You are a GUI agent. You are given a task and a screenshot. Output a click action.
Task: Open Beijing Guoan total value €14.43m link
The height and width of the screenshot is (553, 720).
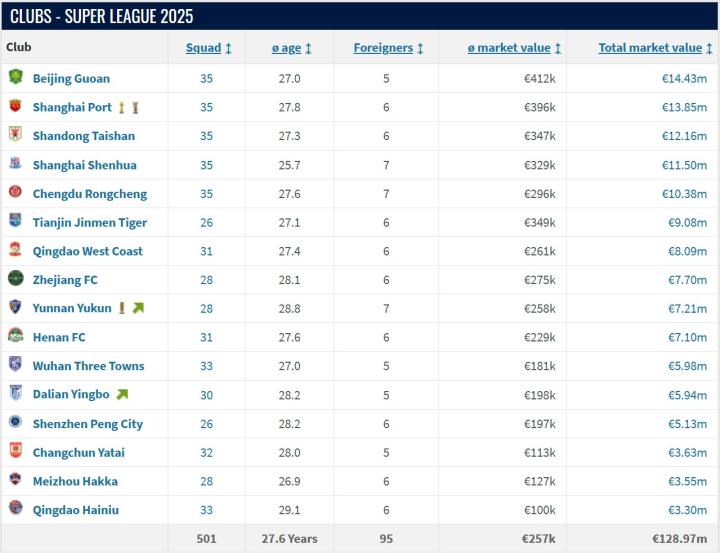(684, 79)
